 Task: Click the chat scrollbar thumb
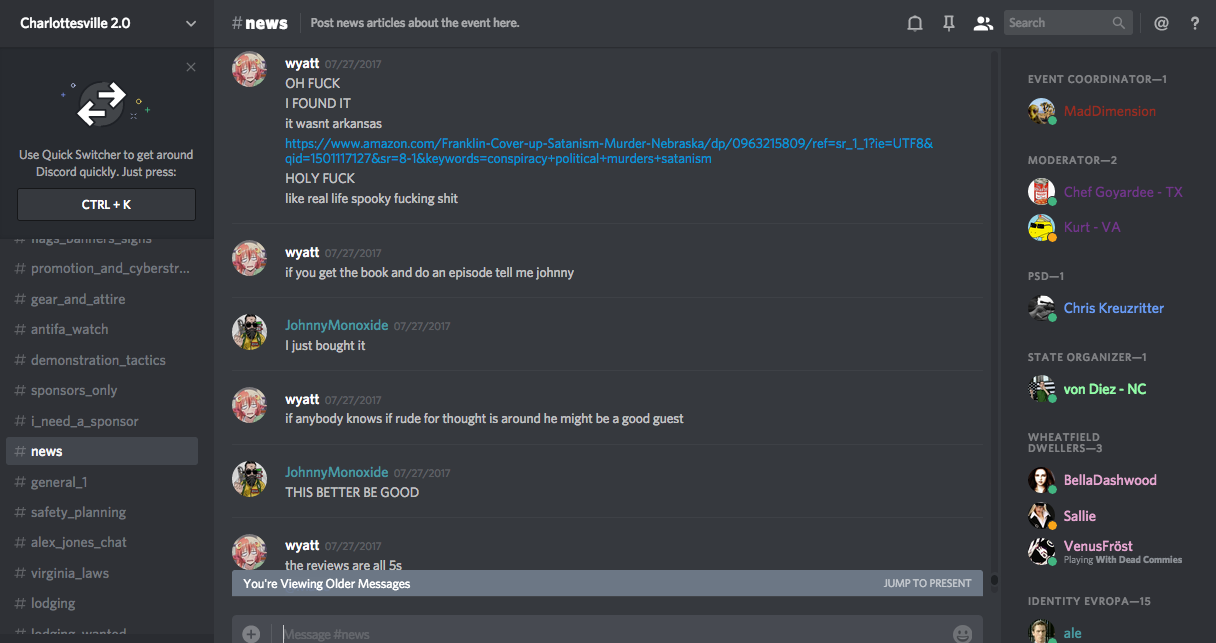point(994,580)
